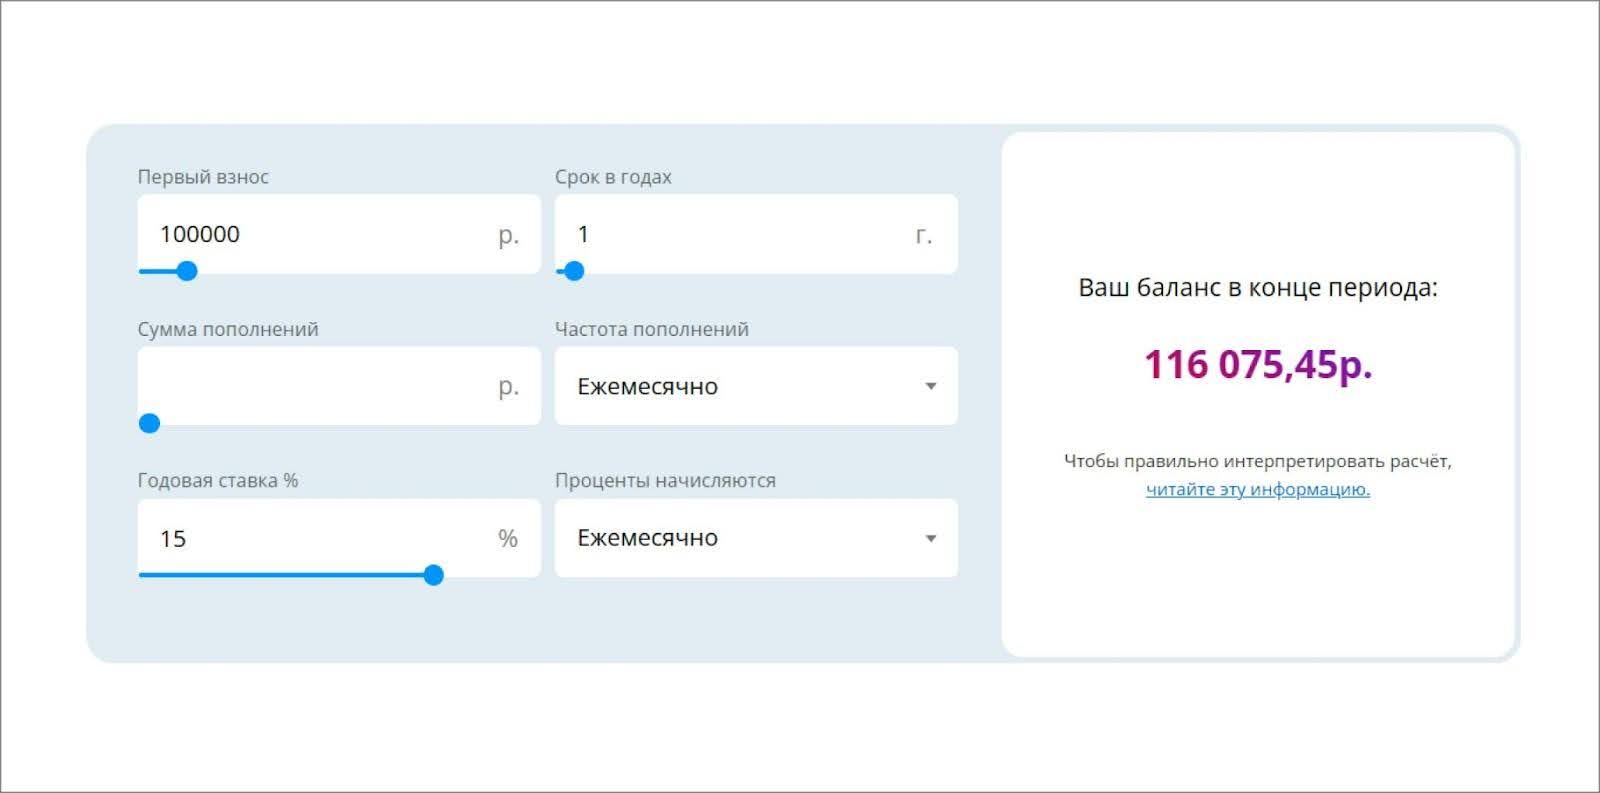Open the «Проценты начисляются» dropdown
The image size is (1600, 793).
(x=755, y=538)
